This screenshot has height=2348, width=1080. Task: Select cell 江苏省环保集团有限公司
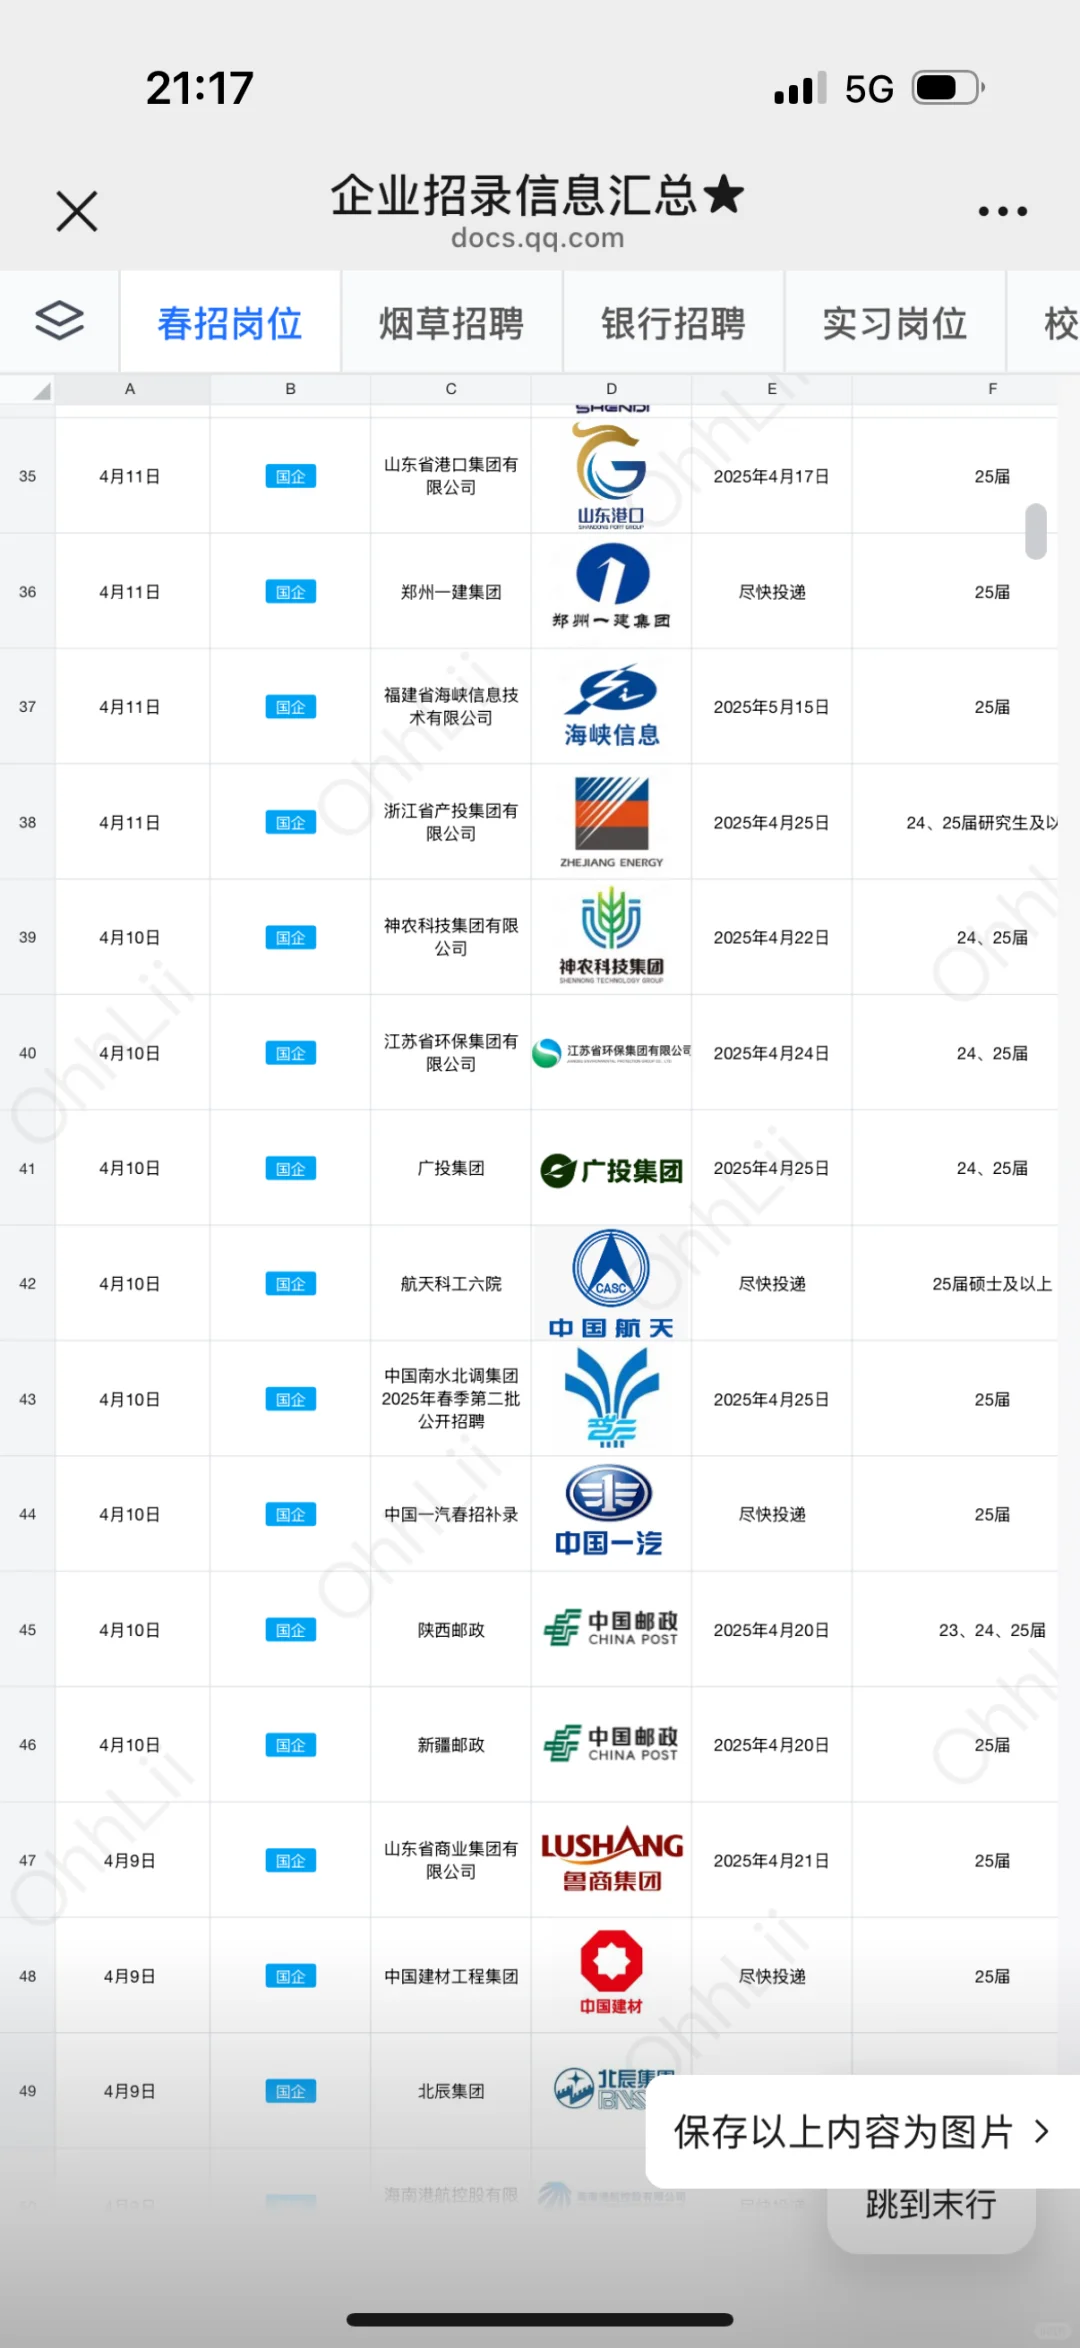(451, 1053)
